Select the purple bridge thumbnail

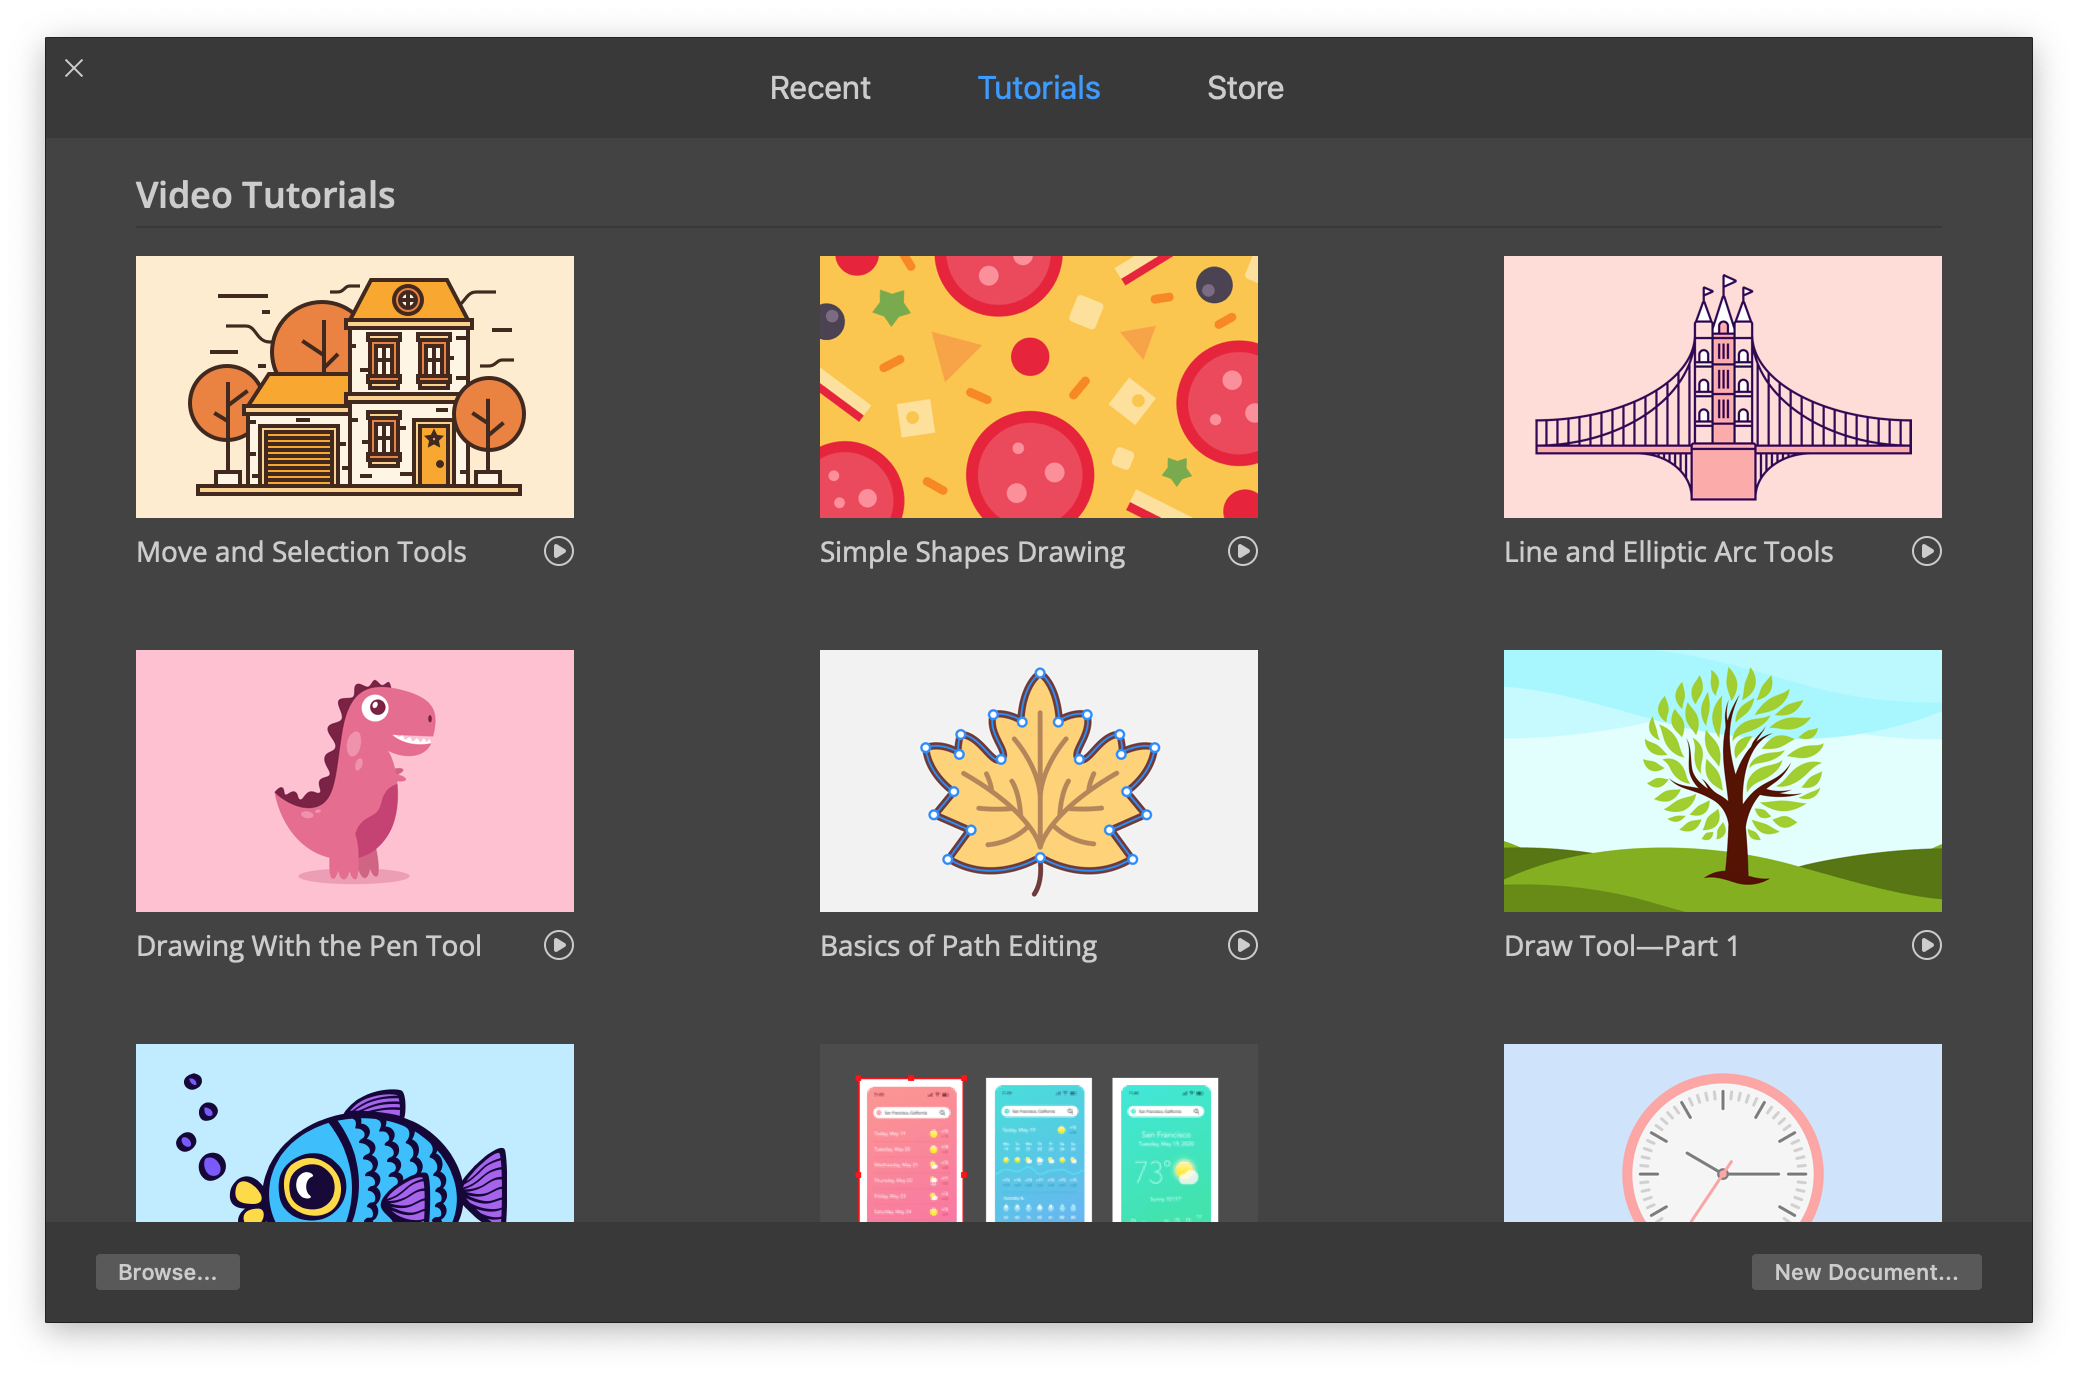(x=1722, y=387)
